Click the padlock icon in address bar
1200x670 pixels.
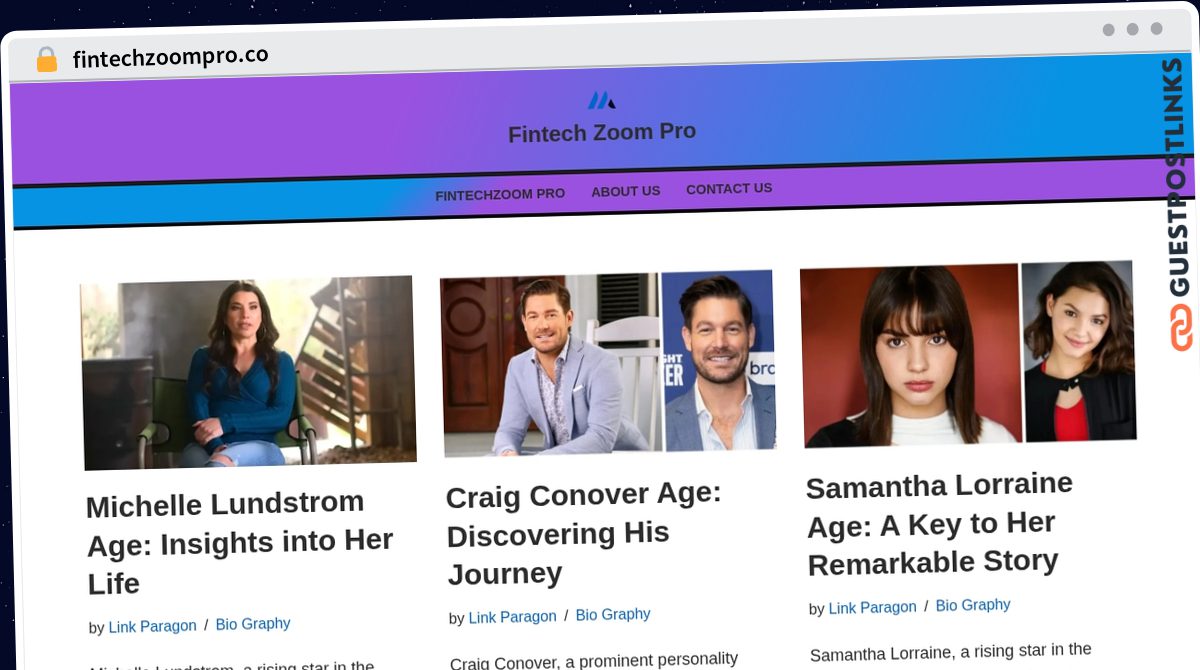click(46, 59)
